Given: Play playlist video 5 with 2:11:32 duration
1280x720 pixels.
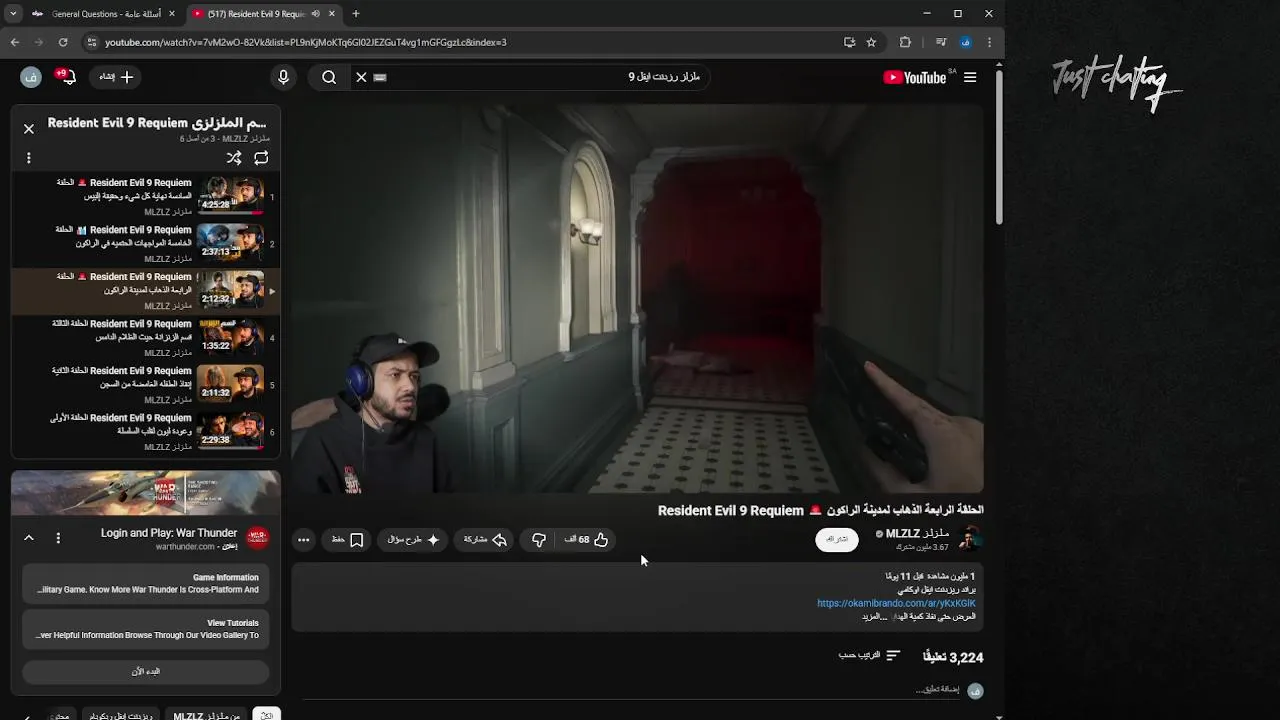Looking at the screenshot, I should 146,384.
